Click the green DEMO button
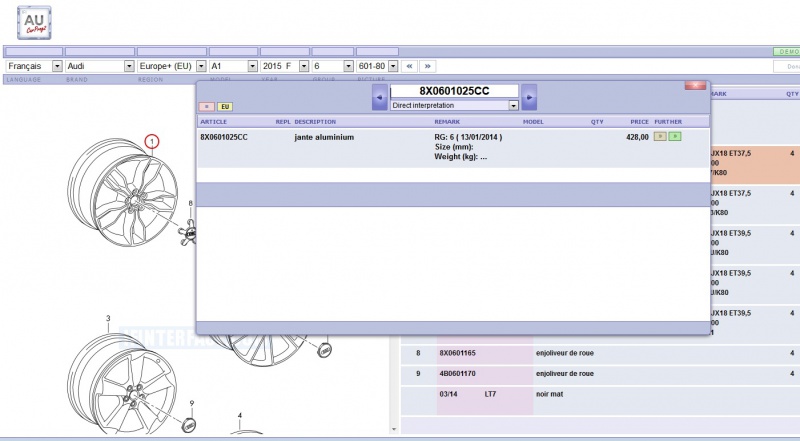This screenshot has width=800, height=441. pyautogui.click(x=786, y=51)
